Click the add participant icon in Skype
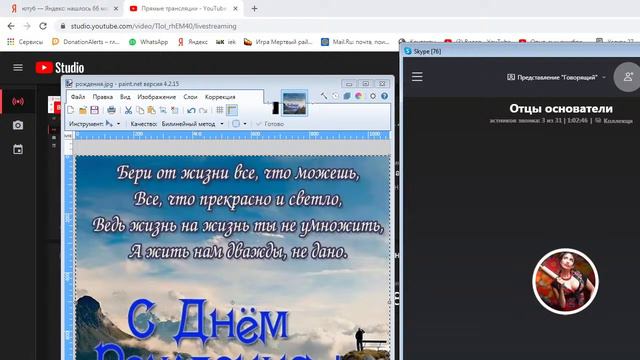The image size is (640, 360). tap(628, 77)
